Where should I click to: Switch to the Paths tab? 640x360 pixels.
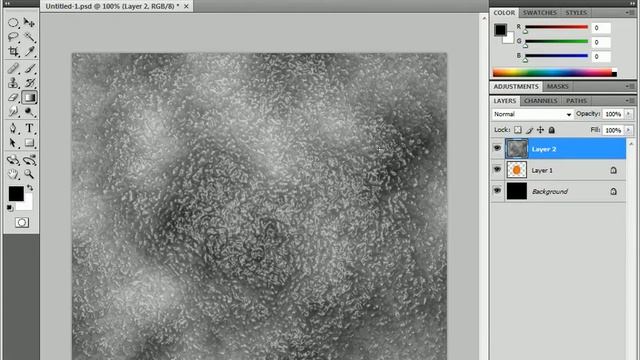click(576, 100)
